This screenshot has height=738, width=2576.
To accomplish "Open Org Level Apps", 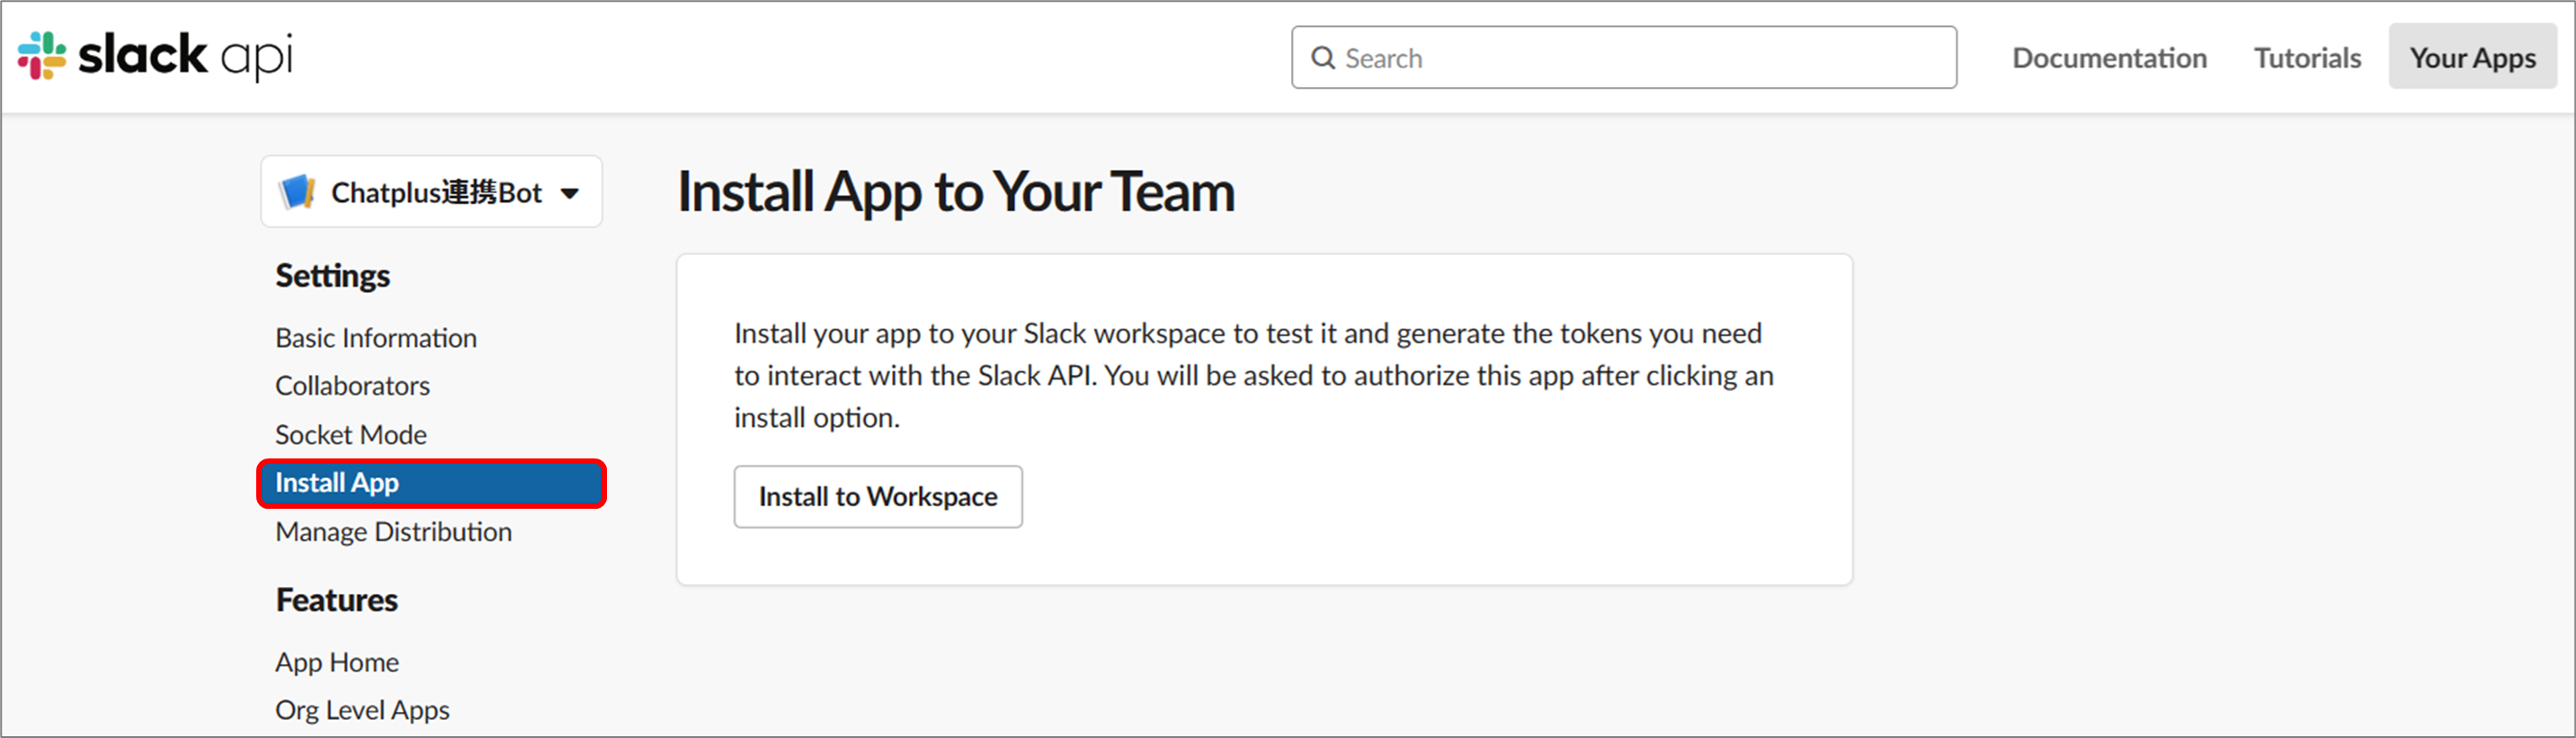I will (x=362, y=710).
